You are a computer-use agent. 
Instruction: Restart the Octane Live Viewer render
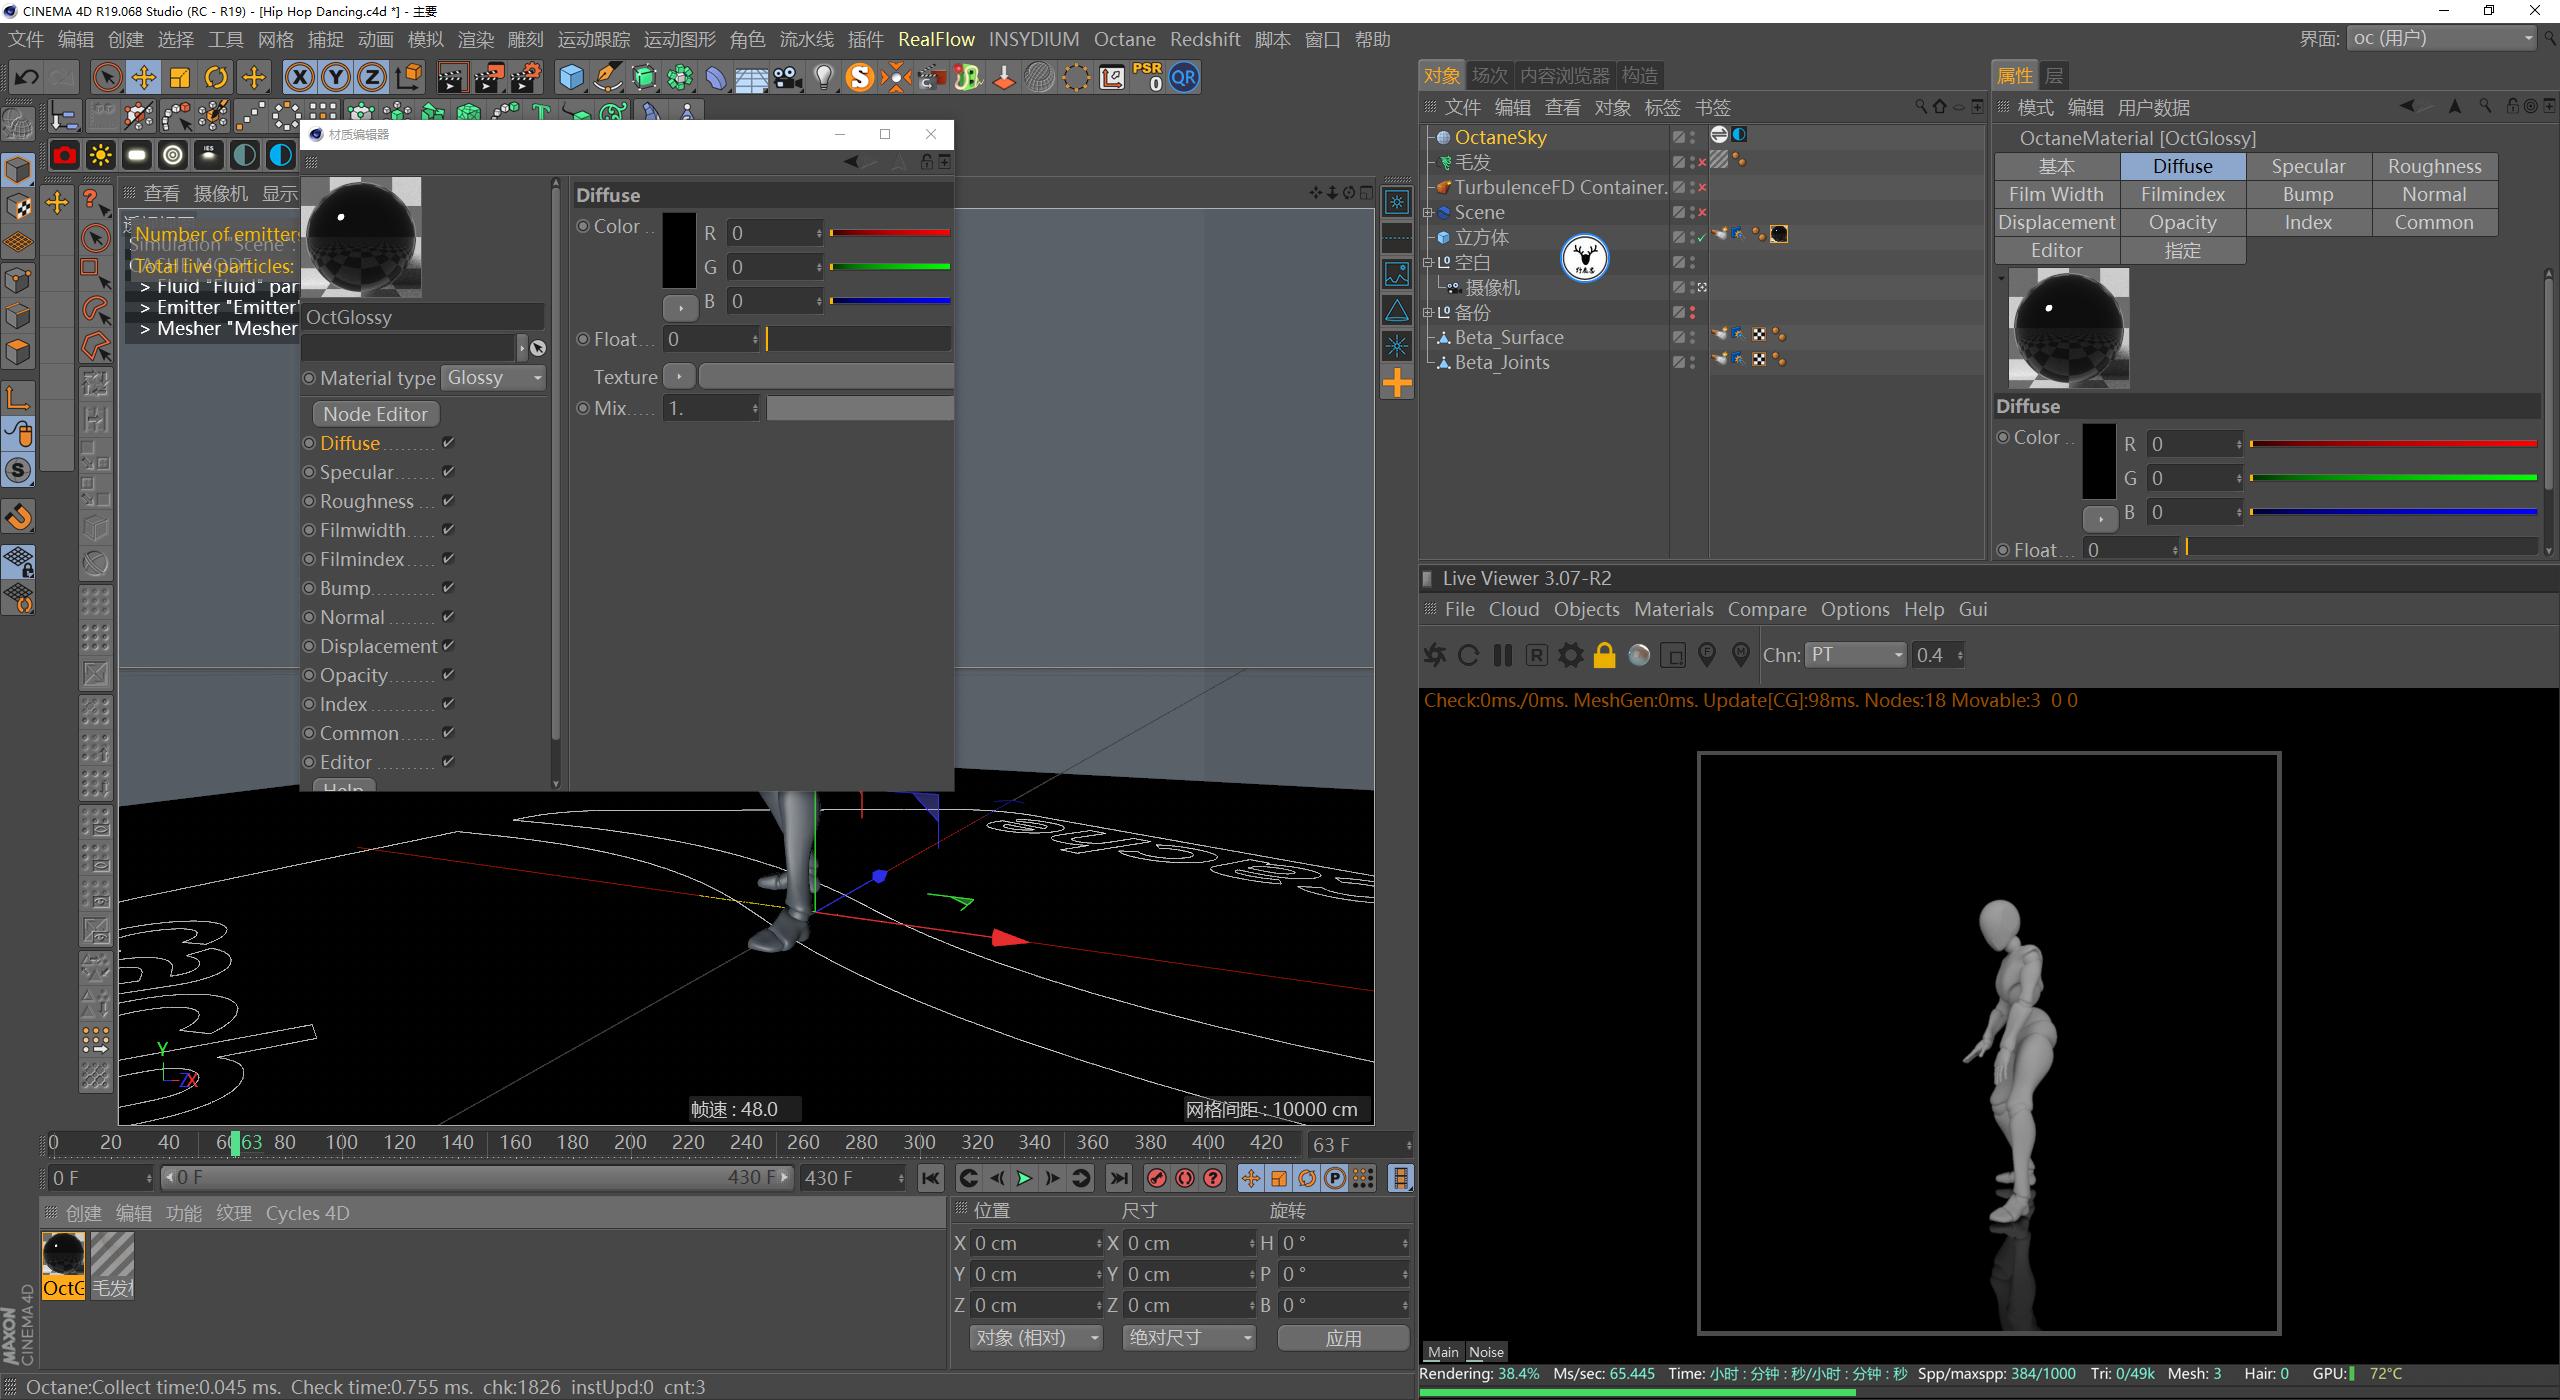1468,655
